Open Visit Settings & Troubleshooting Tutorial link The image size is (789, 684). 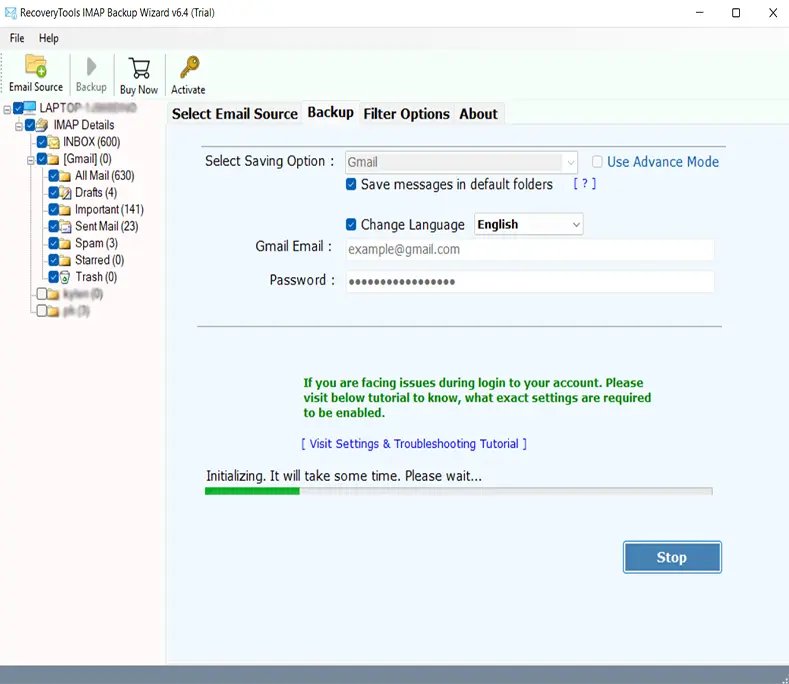point(414,444)
